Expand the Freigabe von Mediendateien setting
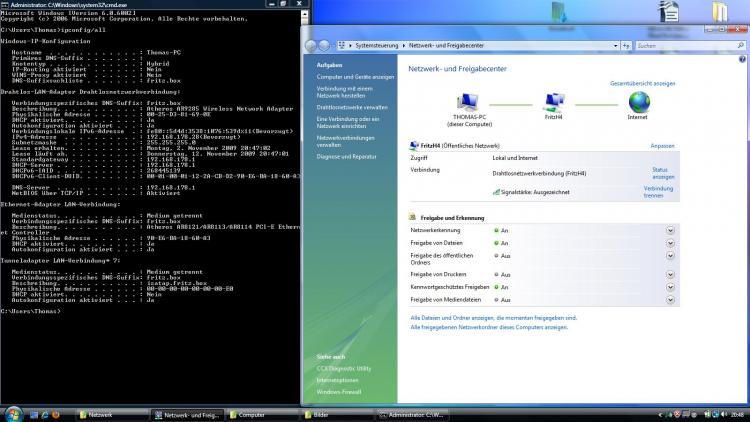This screenshot has height=422, width=750. pos(670,300)
